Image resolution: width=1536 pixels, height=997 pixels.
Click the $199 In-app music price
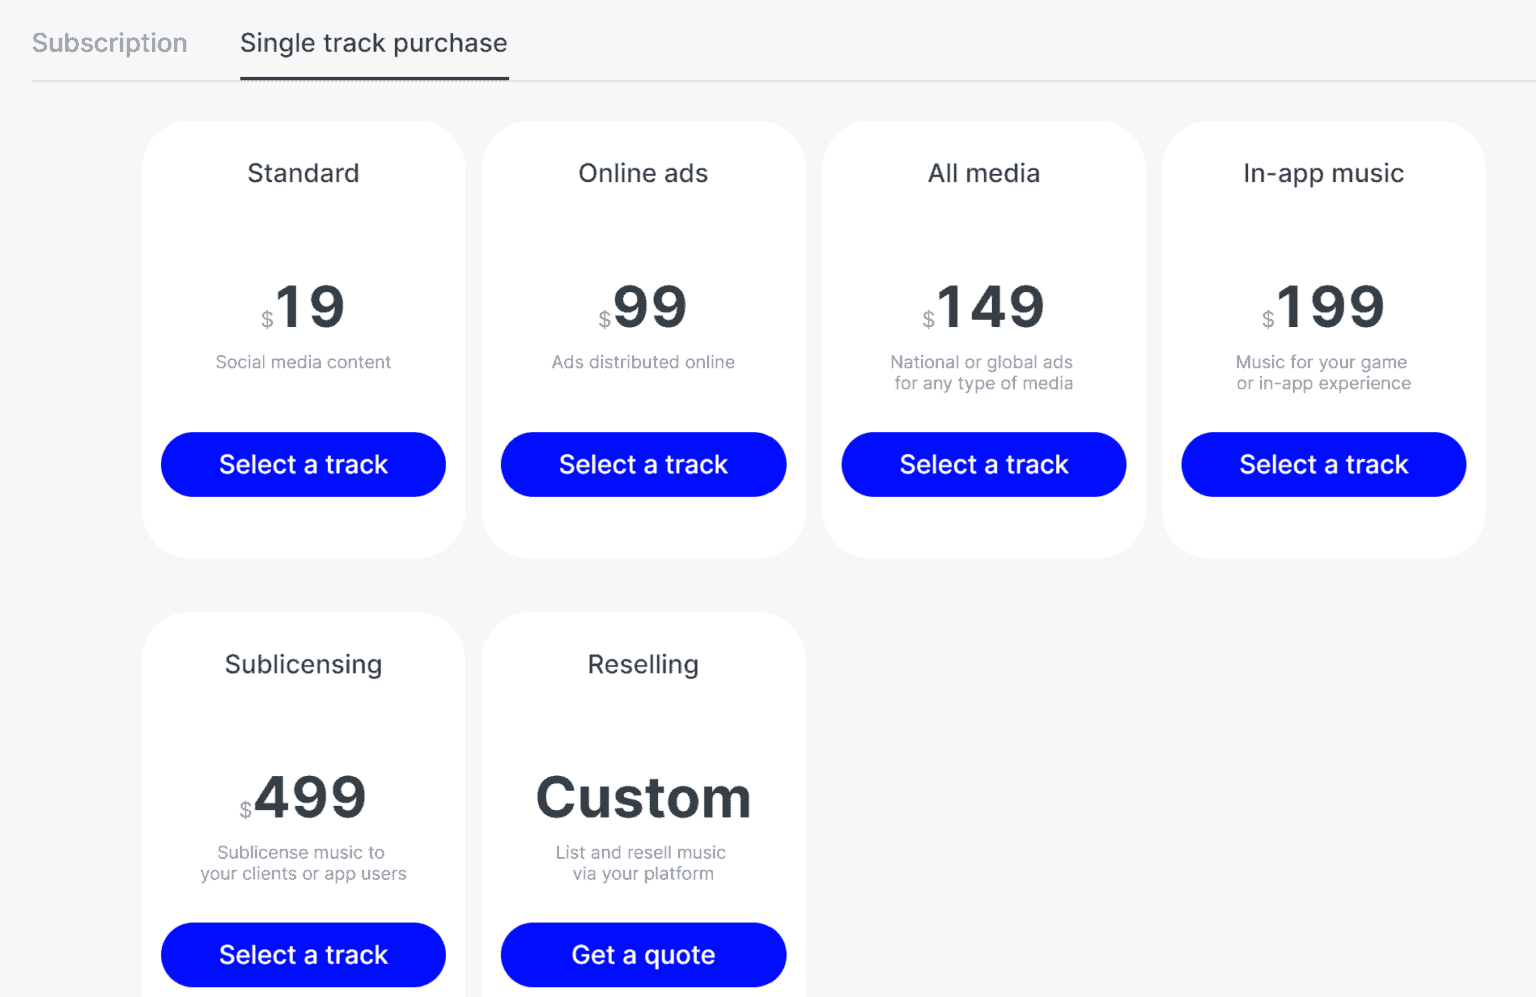(x=1323, y=308)
